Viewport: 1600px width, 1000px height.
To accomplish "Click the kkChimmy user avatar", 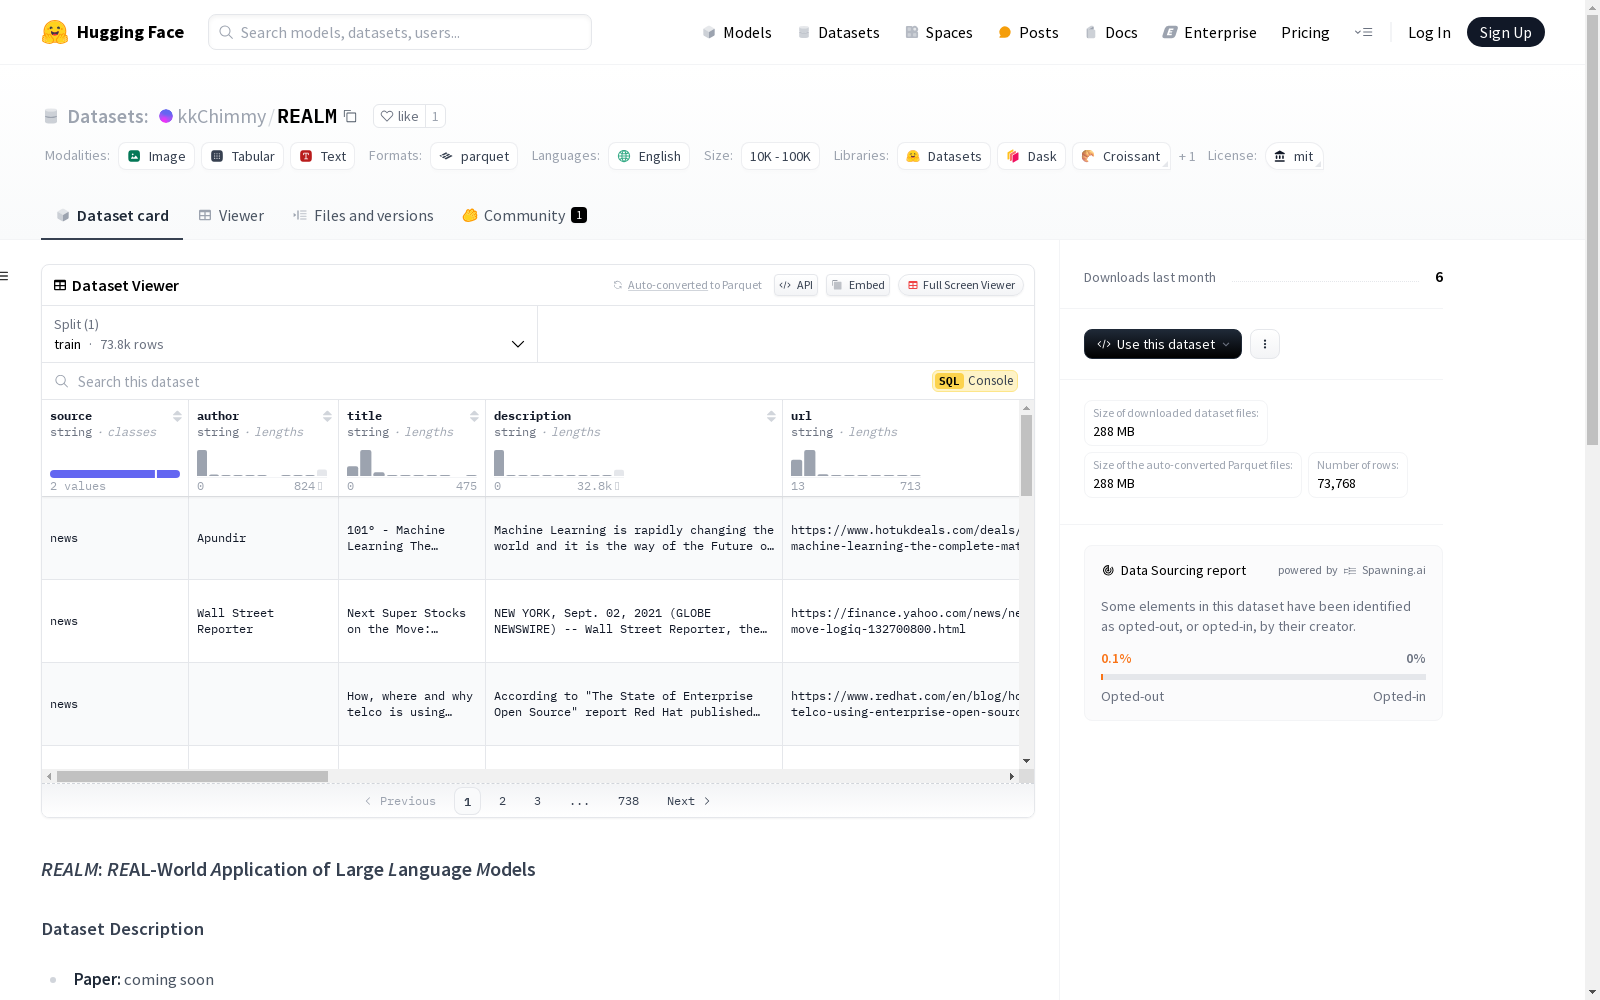I will (166, 116).
